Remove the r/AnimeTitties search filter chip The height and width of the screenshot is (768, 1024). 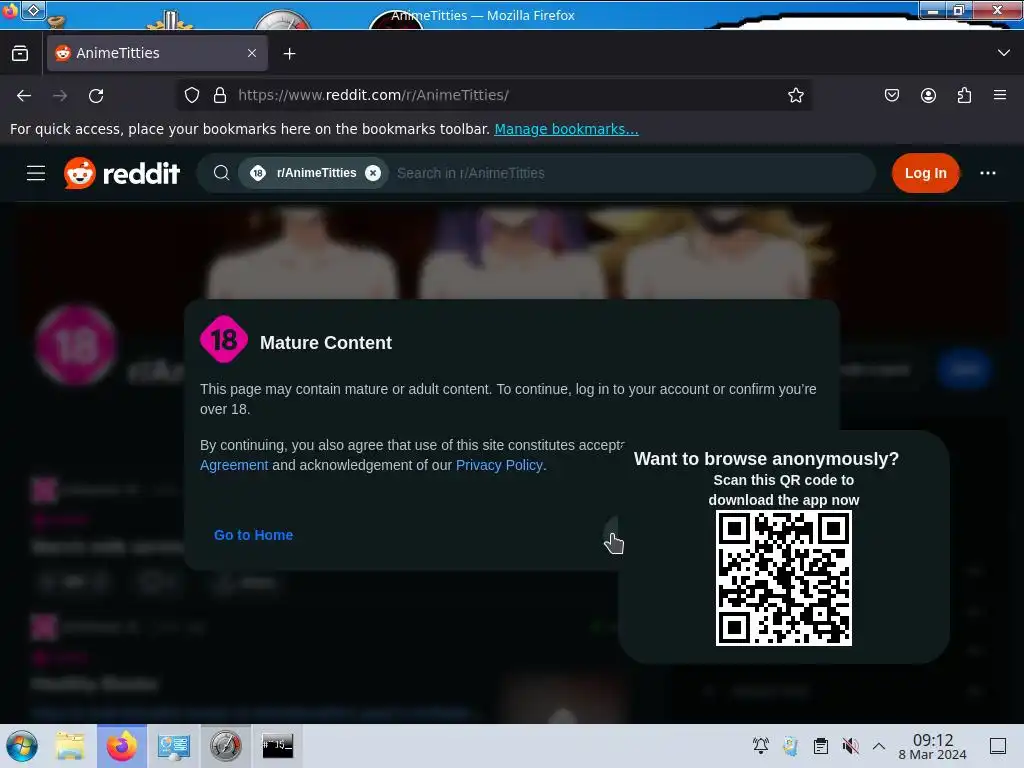(x=373, y=173)
